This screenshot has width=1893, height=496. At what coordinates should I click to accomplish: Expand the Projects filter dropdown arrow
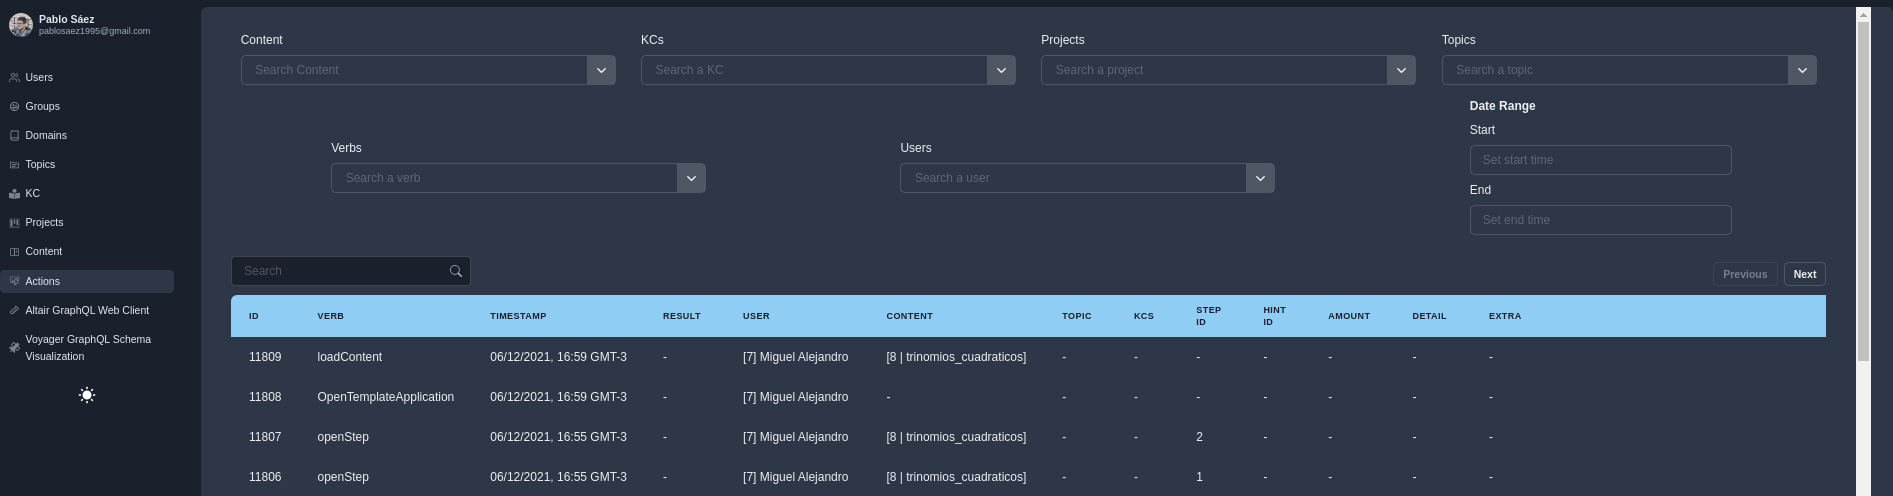tap(1401, 70)
